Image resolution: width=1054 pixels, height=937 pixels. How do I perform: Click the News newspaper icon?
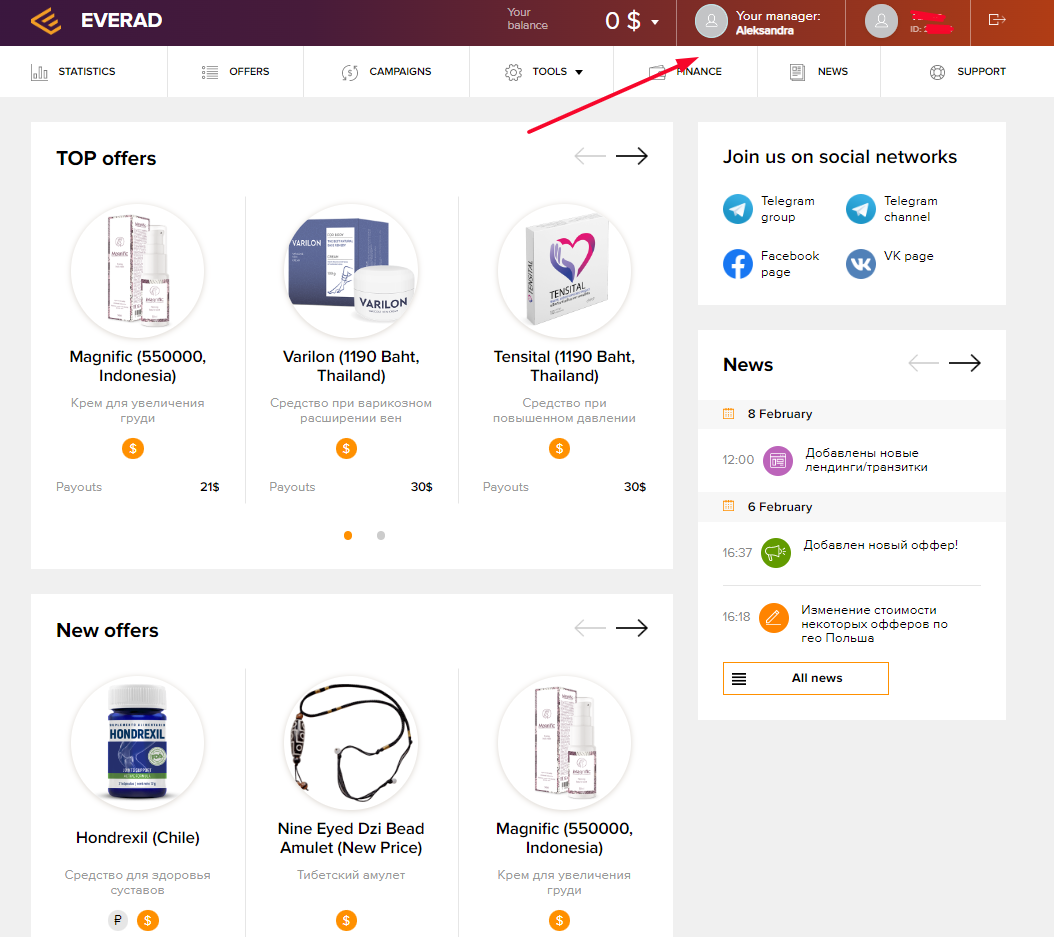[797, 72]
